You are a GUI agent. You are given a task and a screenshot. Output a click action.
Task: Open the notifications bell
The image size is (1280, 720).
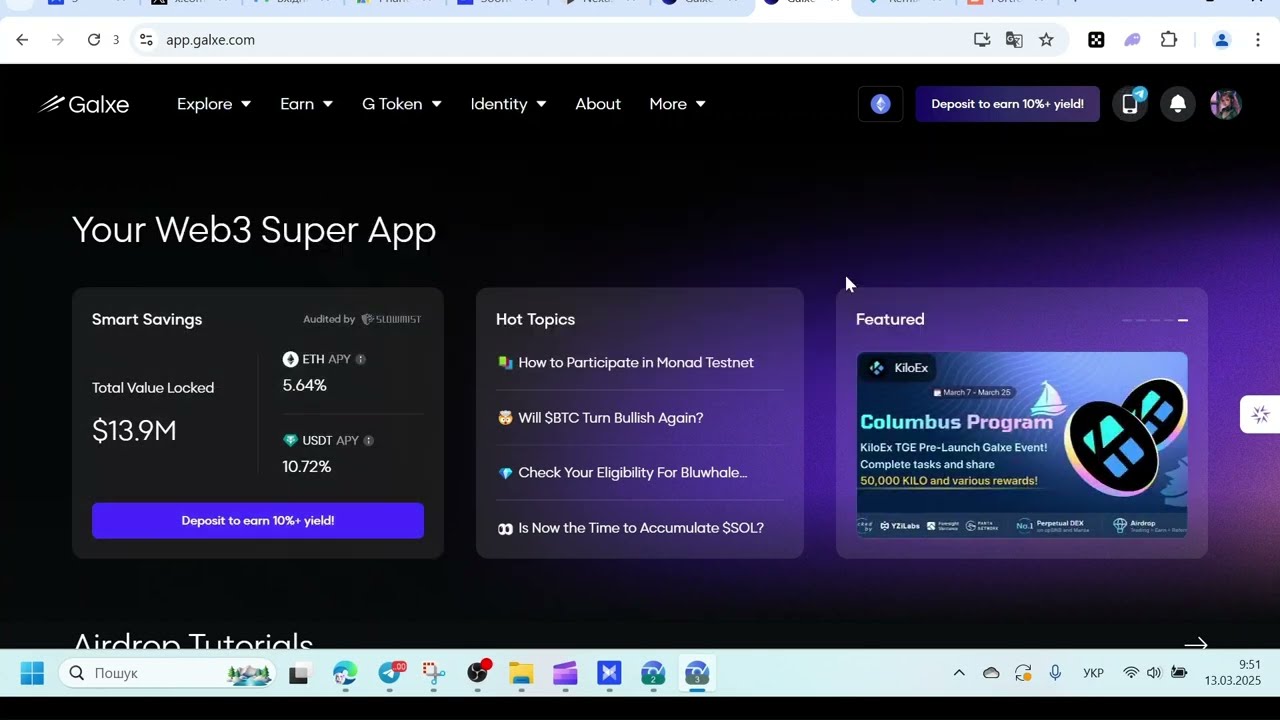coord(1178,104)
